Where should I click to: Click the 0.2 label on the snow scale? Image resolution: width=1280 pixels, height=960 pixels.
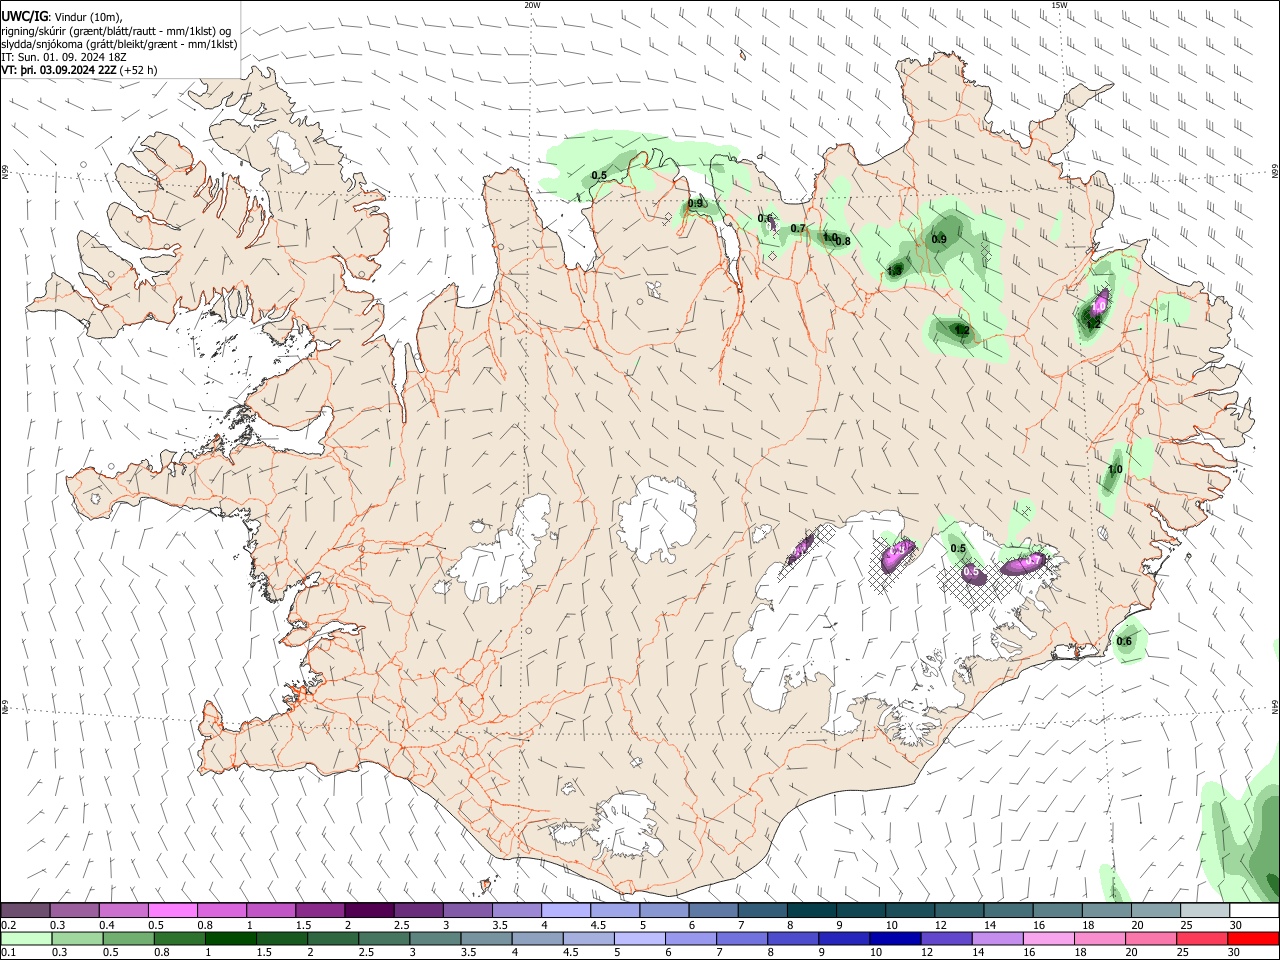(x=7, y=925)
